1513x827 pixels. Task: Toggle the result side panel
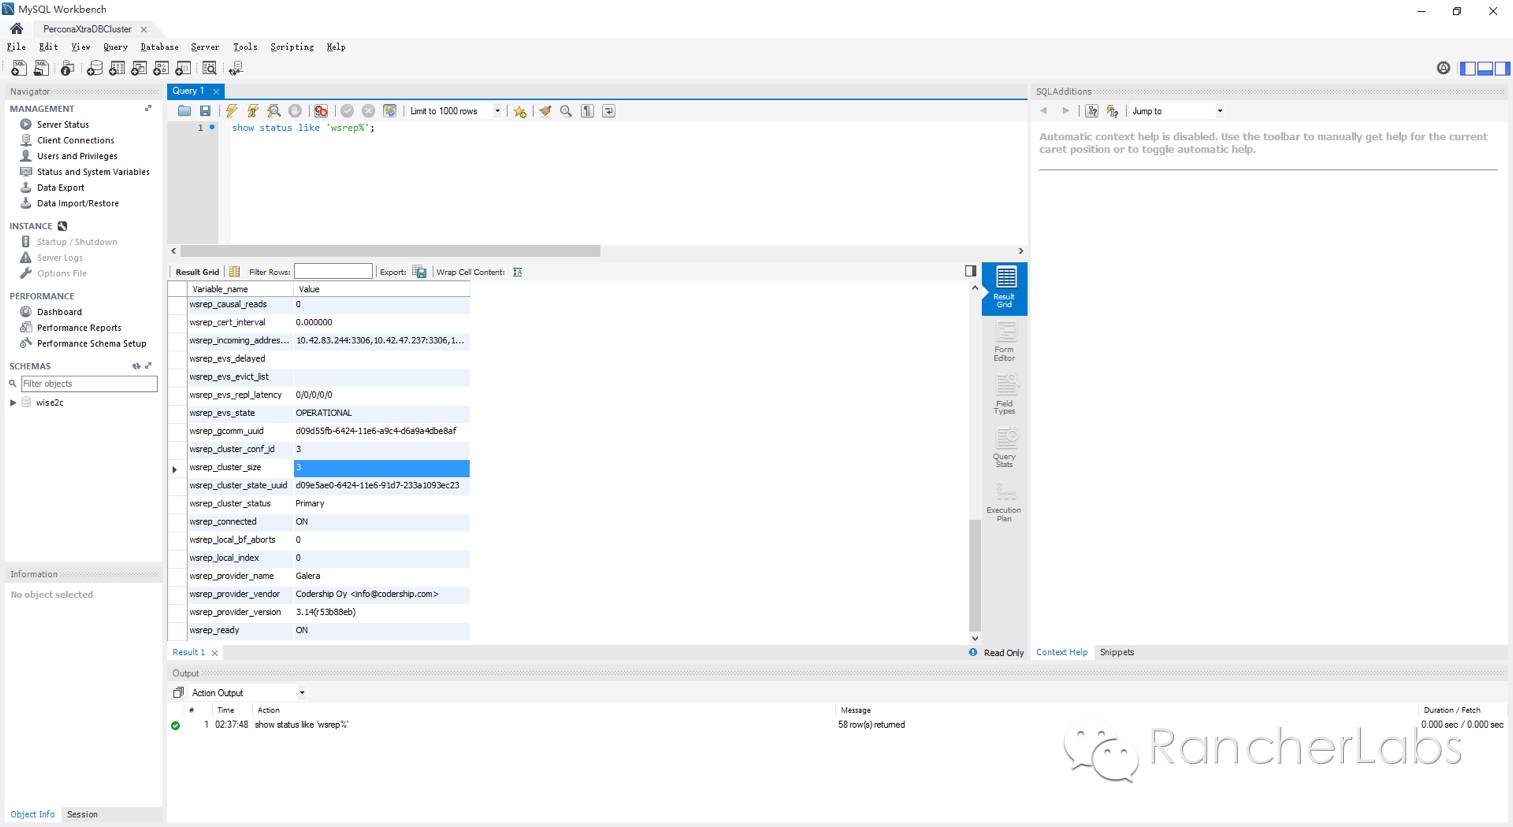pos(970,271)
